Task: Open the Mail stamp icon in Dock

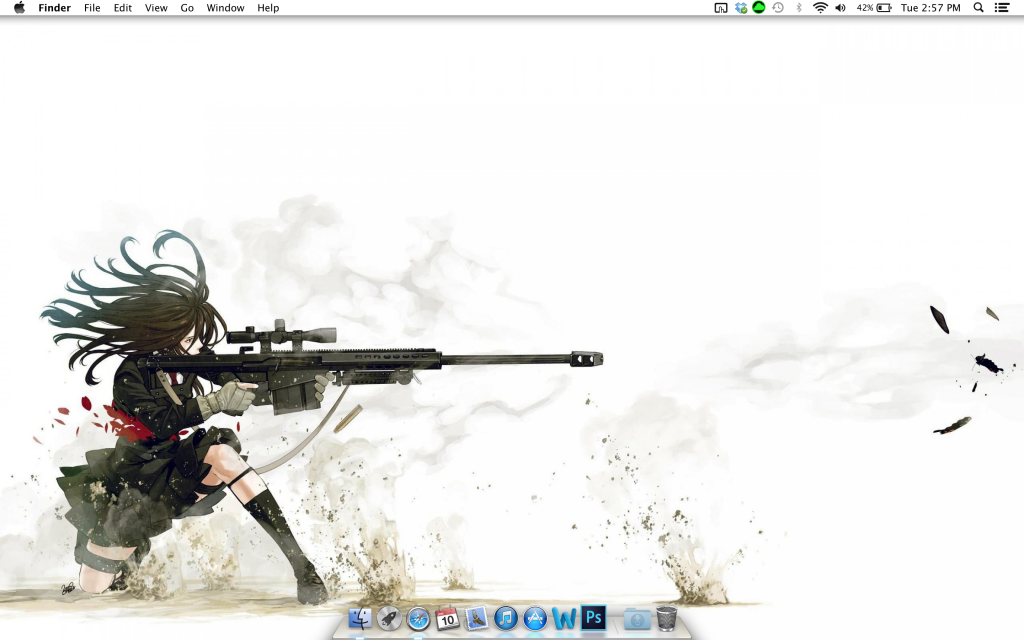Action: [476, 619]
